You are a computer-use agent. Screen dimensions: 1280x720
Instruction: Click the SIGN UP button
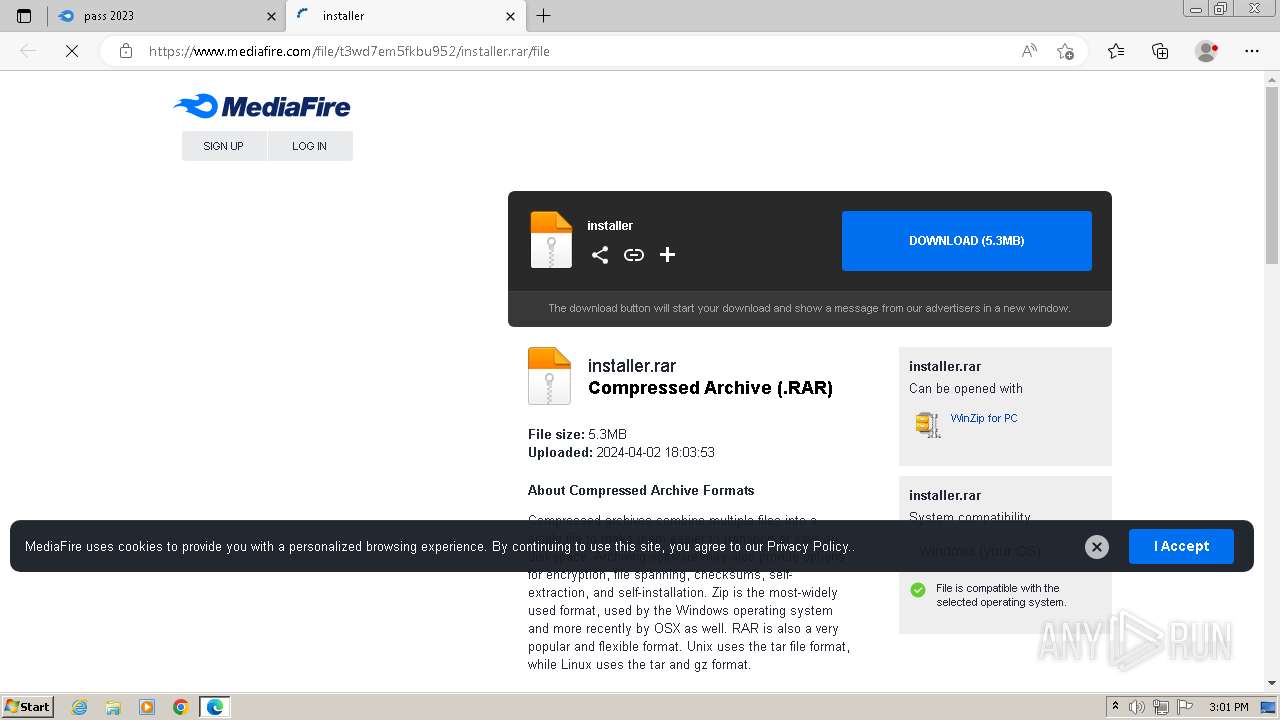pyautogui.click(x=223, y=146)
